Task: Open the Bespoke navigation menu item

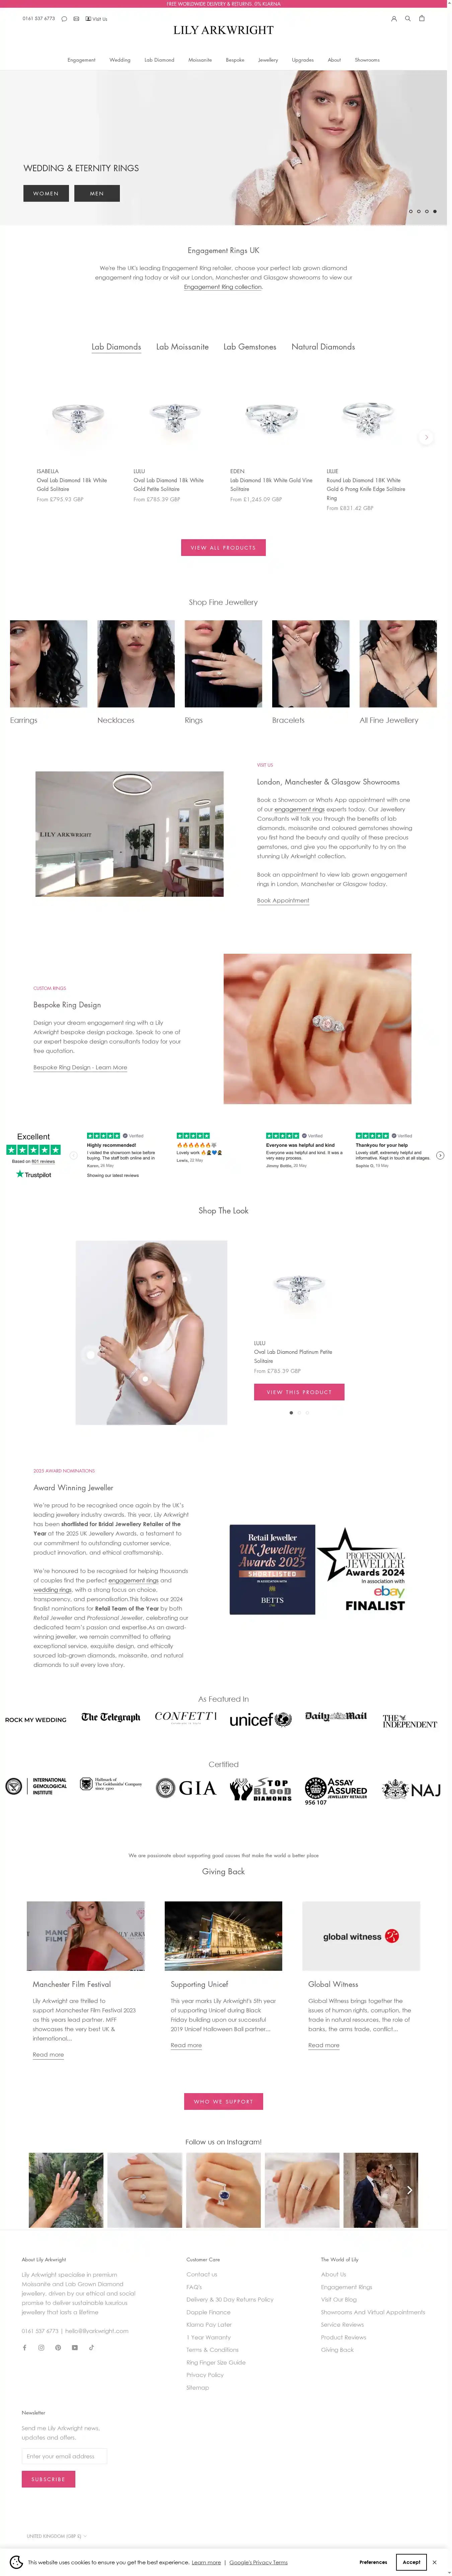Action: point(235,60)
